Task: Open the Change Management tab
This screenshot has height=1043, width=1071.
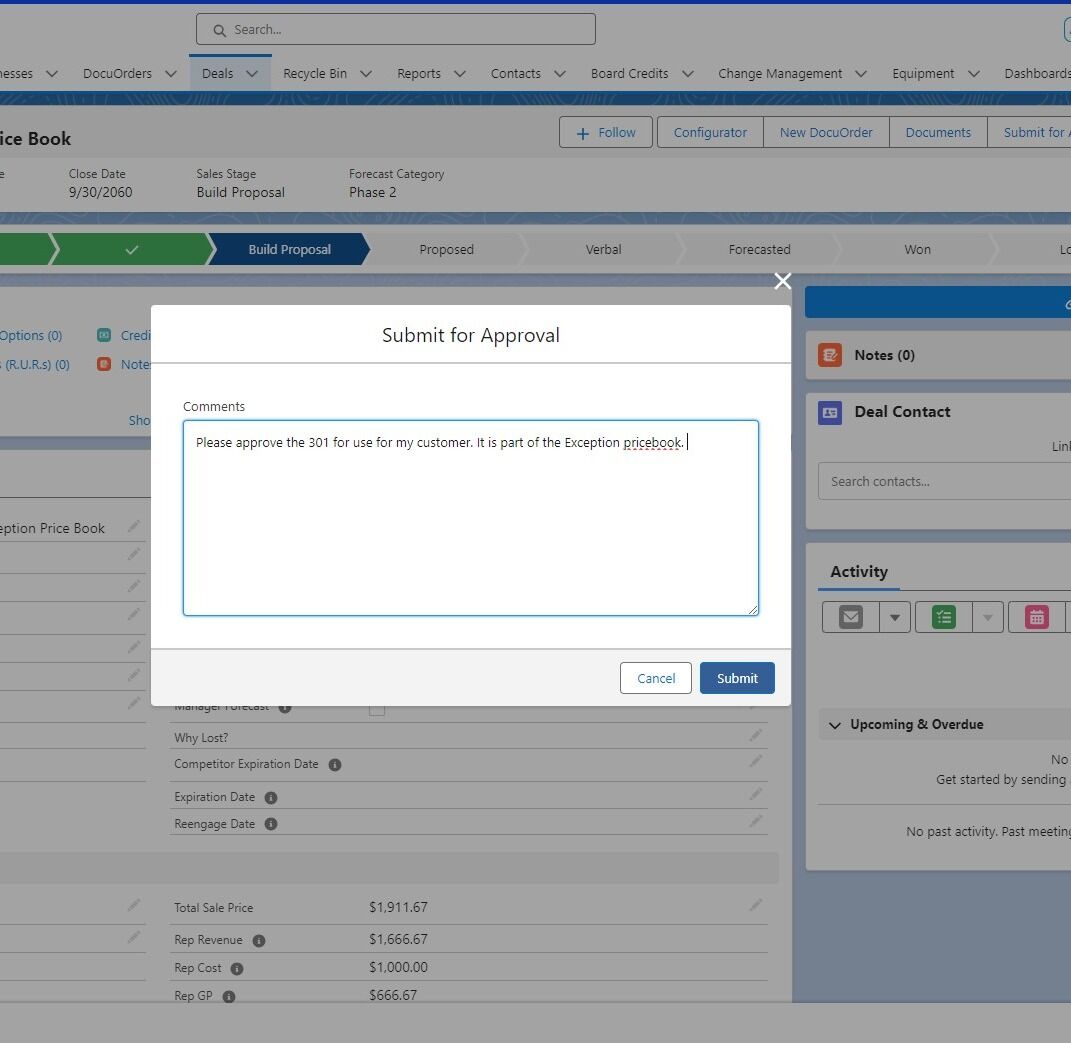Action: click(x=780, y=73)
